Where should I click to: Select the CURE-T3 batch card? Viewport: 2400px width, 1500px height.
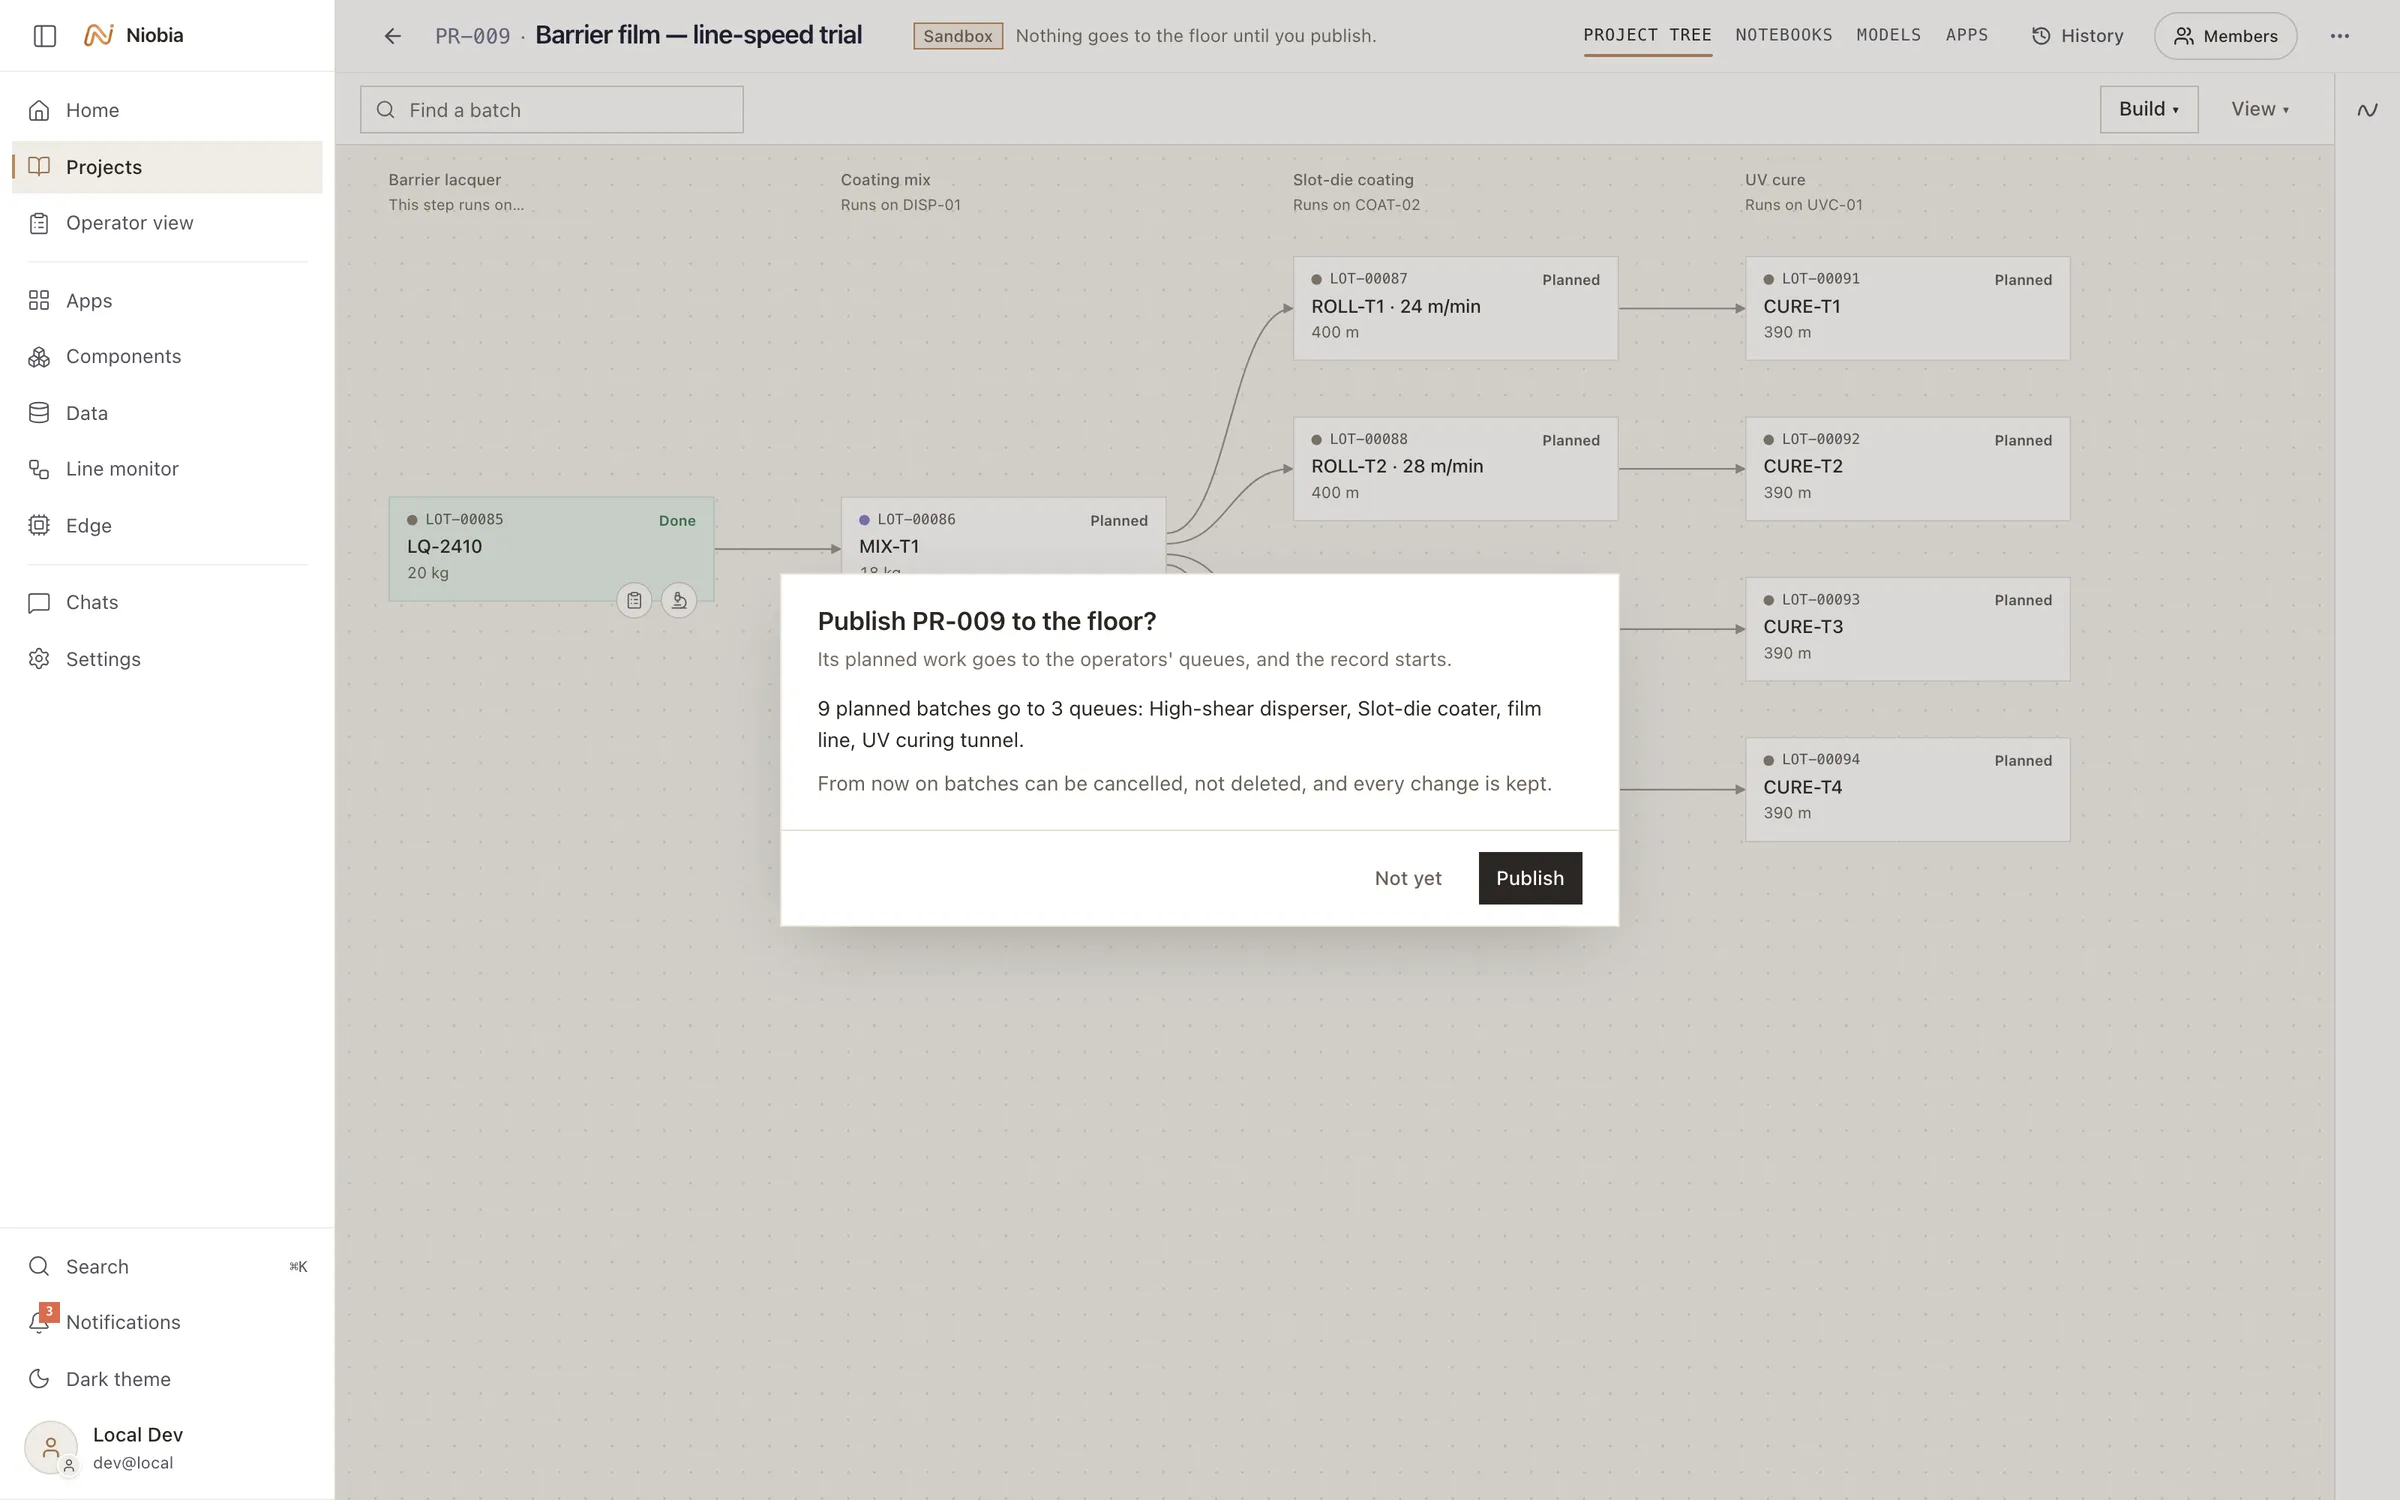[1907, 629]
